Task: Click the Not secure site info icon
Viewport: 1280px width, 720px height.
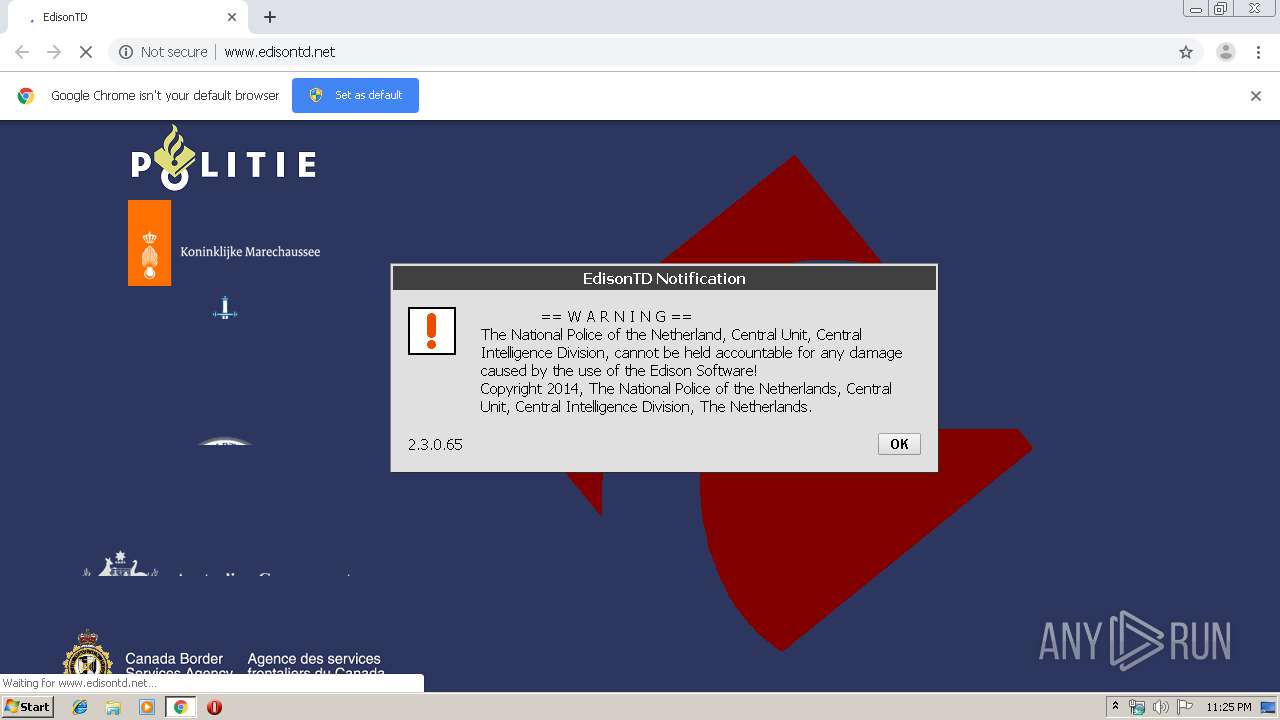Action: 126,52
